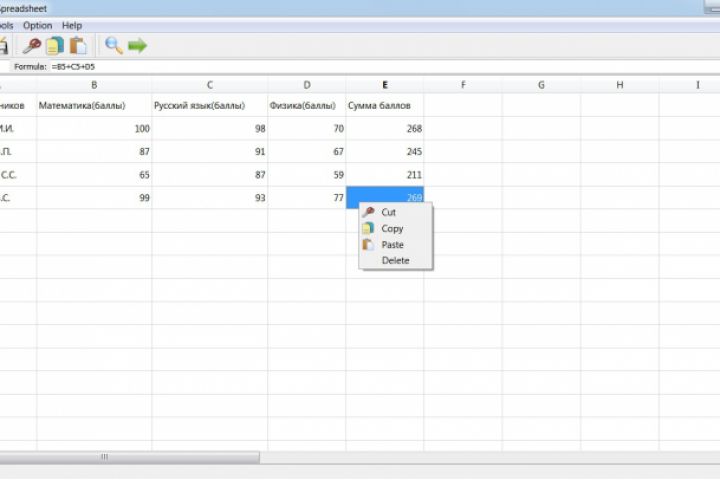This screenshot has height=480, width=720.
Task: Click the green arrow toolbar icon
Action: click(137, 45)
